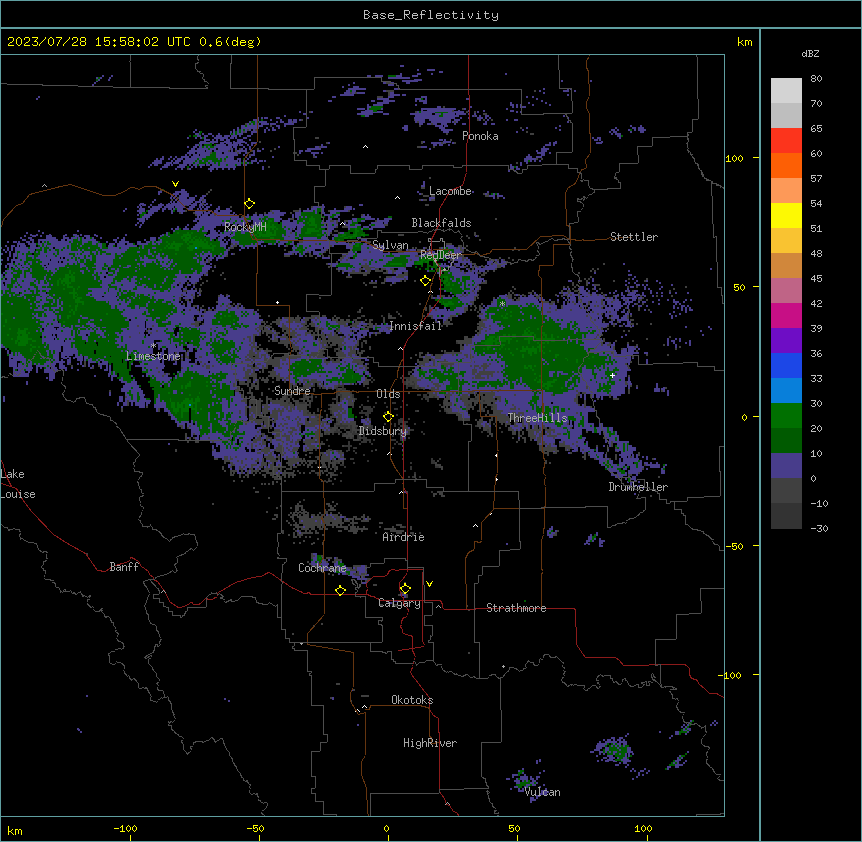Click the Sundre town label

pyautogui.click(x=292, y=391)
